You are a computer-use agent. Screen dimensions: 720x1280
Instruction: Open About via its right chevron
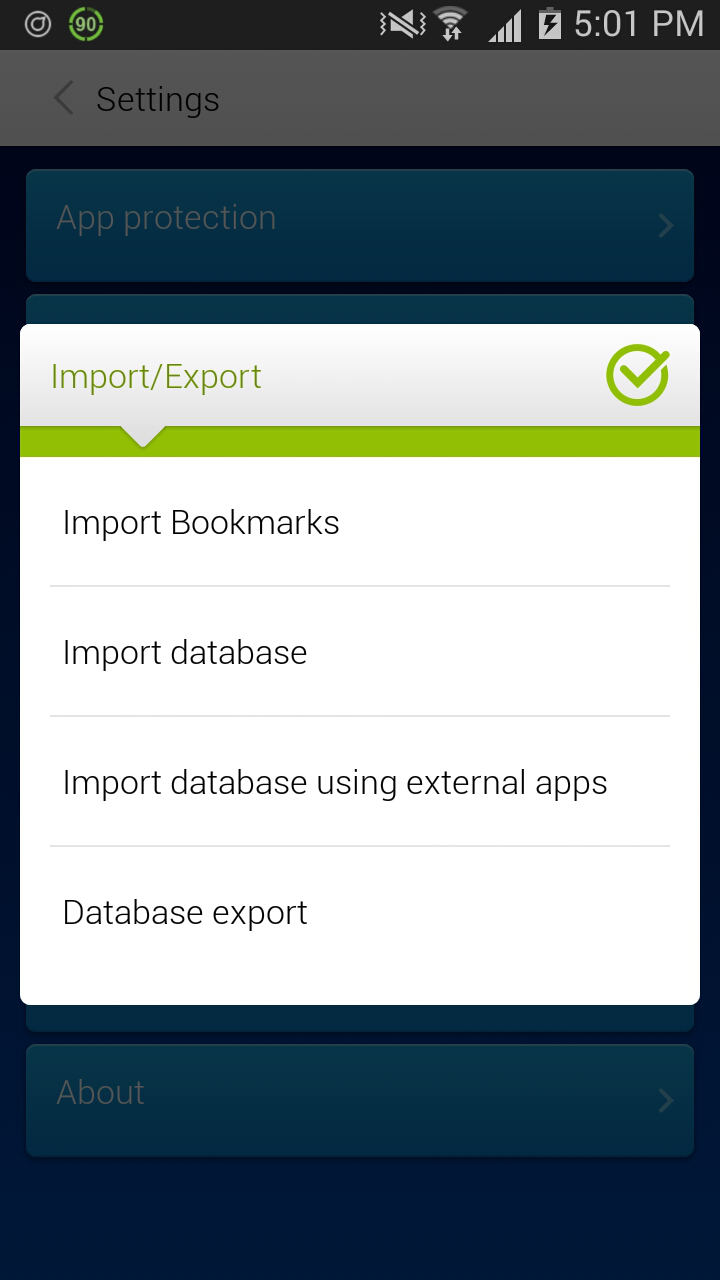click(666, 1101)
